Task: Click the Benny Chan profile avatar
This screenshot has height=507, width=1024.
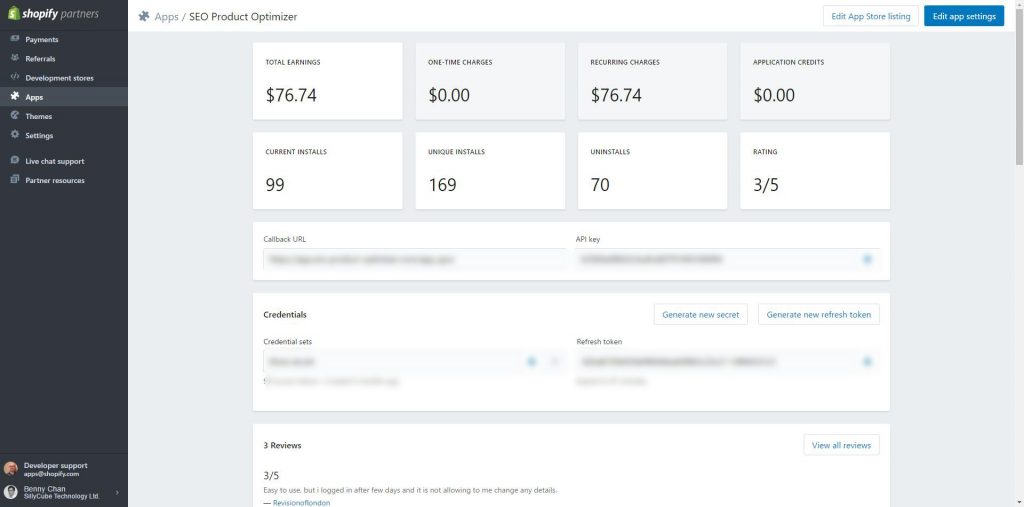Action: (x=10, y=492)
